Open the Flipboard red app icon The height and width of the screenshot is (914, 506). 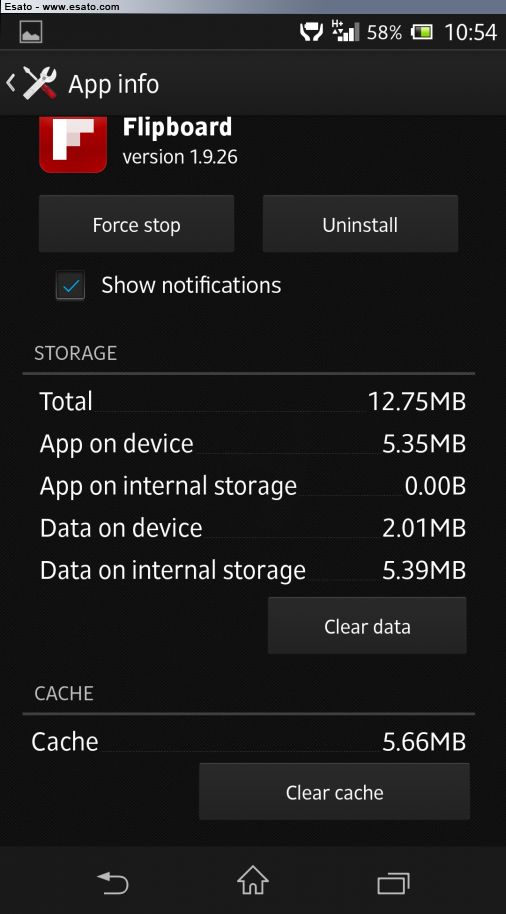pos(73,144)
